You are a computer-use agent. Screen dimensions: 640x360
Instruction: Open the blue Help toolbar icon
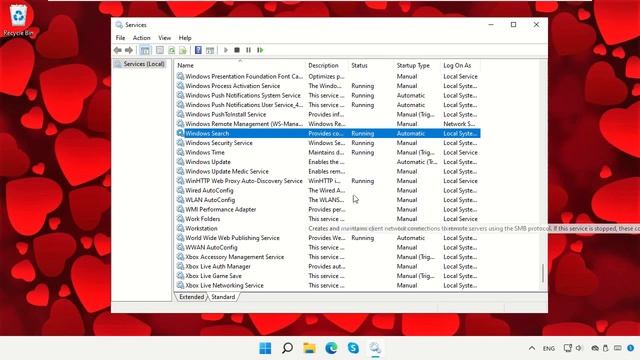(198, 50)
